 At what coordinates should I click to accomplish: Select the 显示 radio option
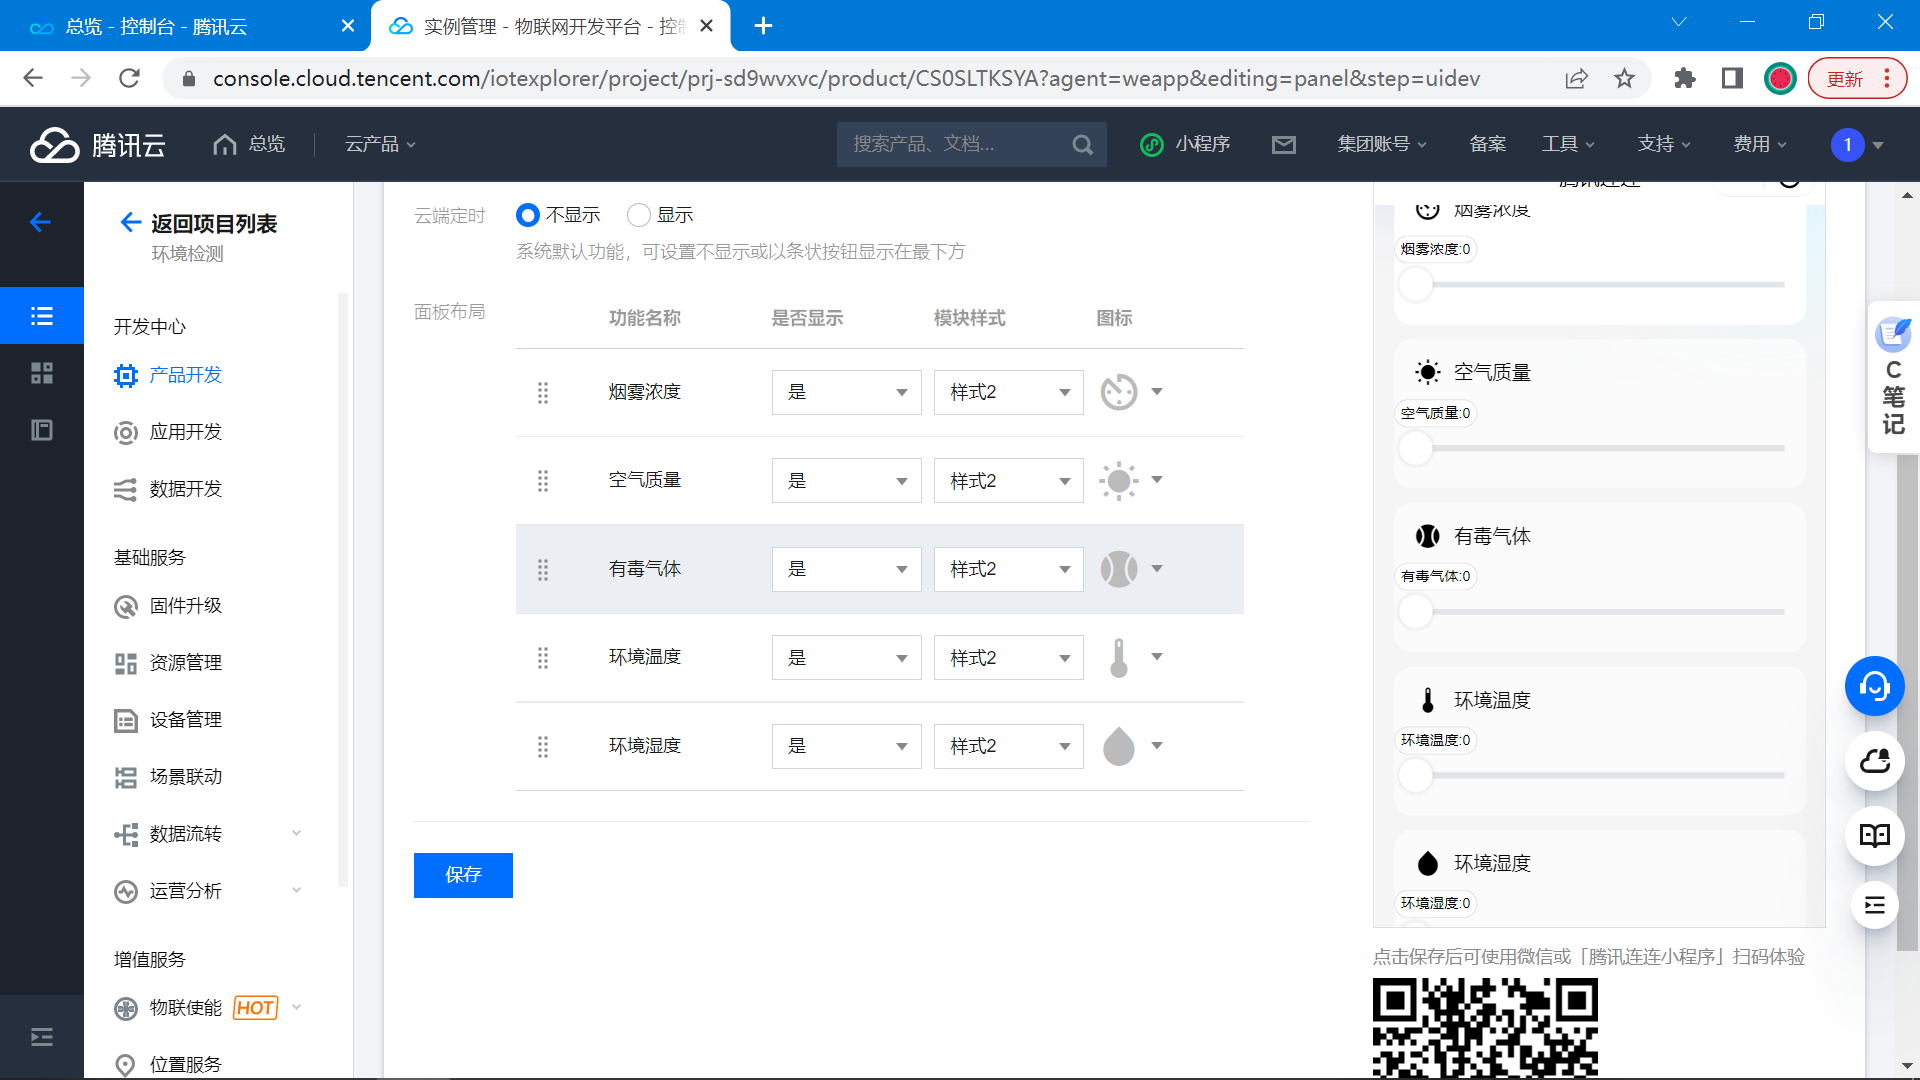click(639, 215)
